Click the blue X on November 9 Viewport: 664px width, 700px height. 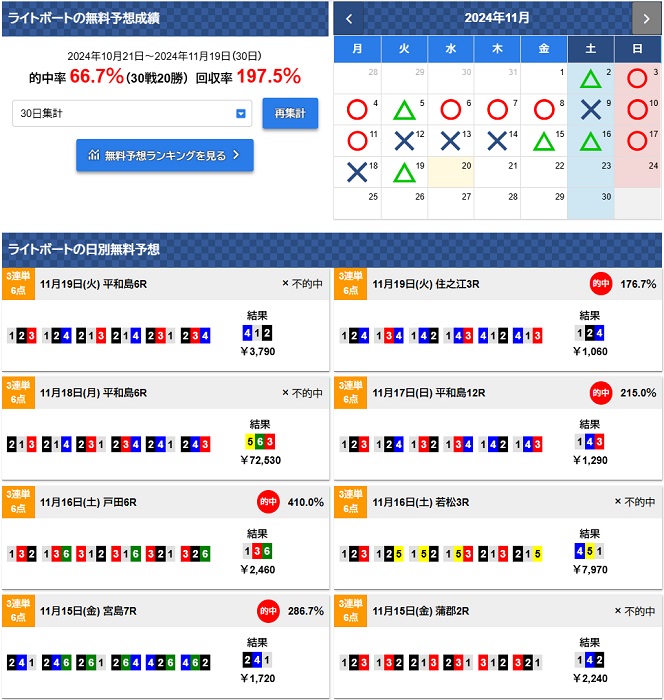(x=591, y=110)
